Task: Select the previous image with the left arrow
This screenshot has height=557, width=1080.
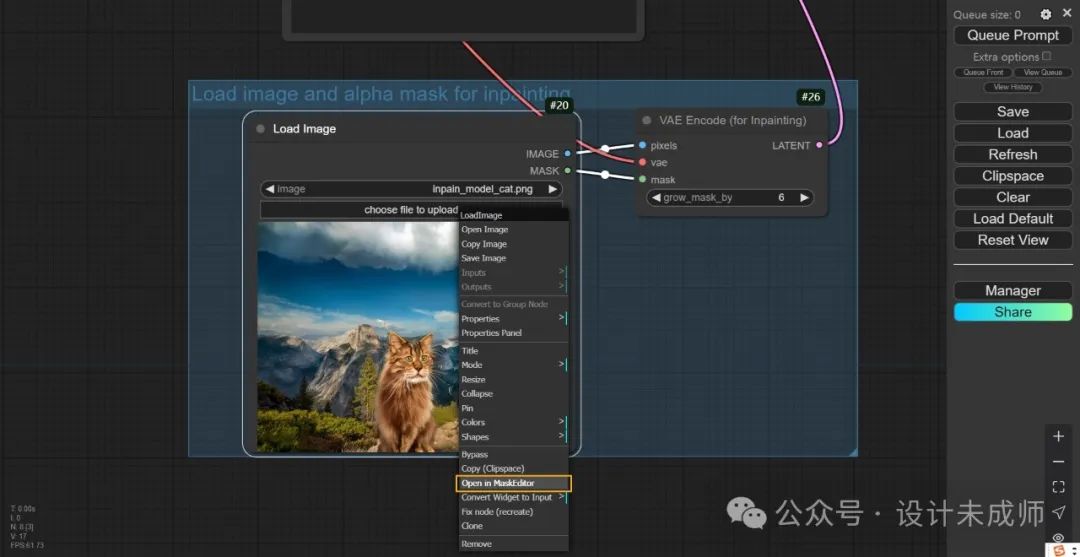Action: point(269,189)
